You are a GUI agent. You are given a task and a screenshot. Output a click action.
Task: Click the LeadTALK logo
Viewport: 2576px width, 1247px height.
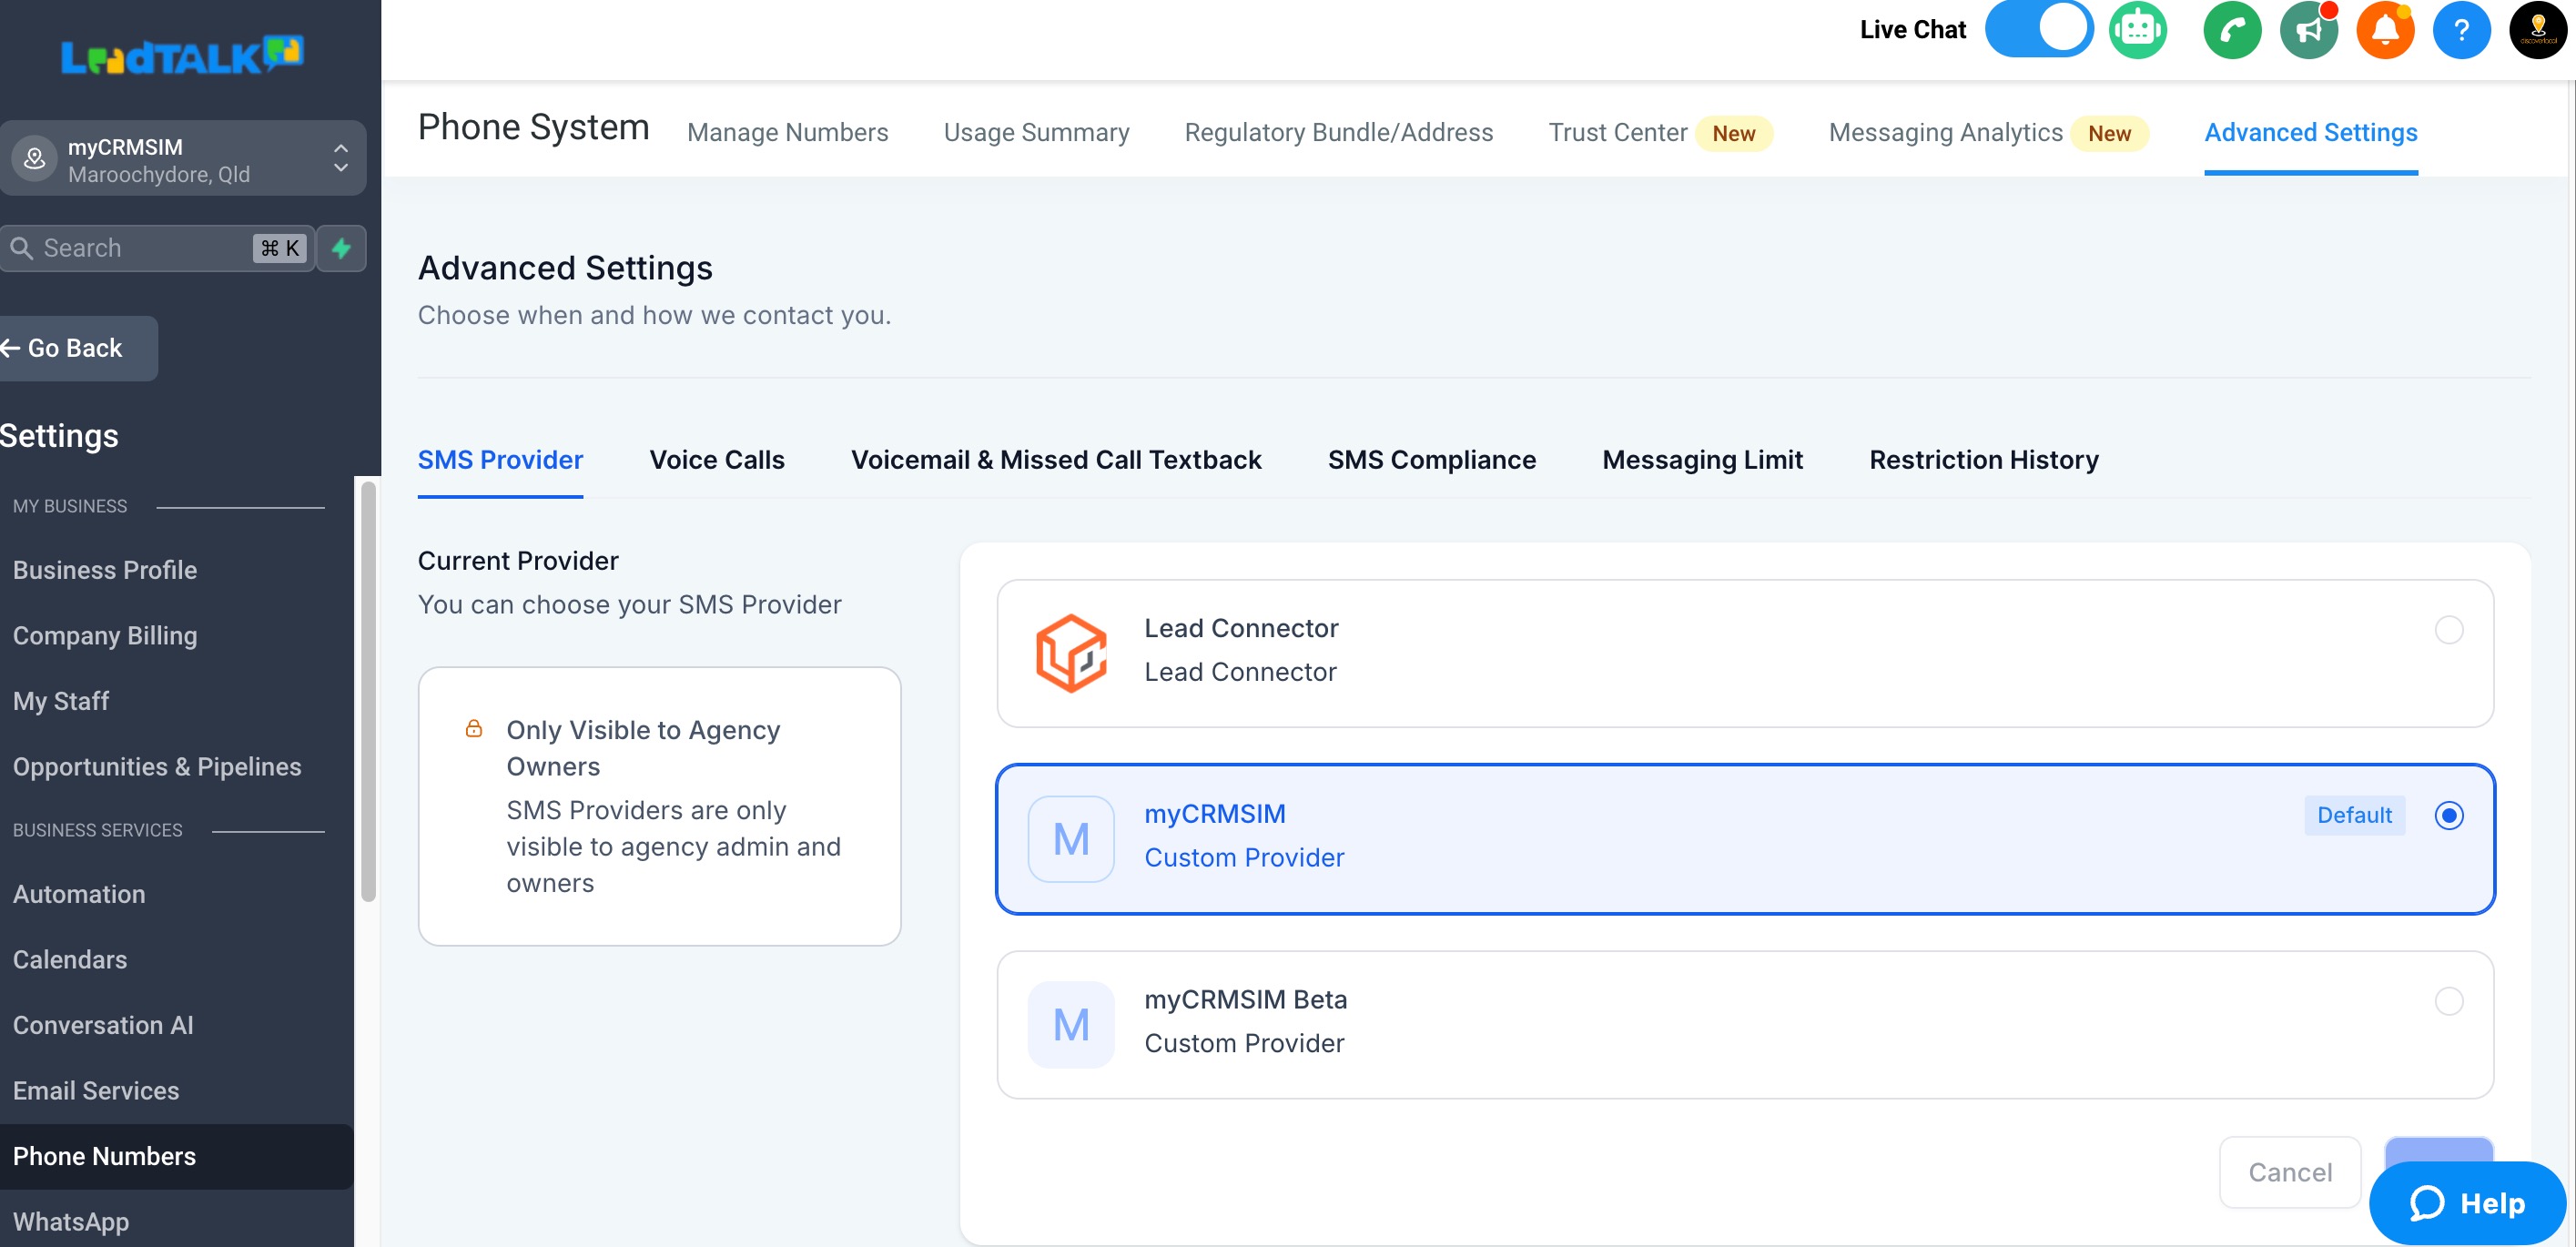[x=182, y=56]
